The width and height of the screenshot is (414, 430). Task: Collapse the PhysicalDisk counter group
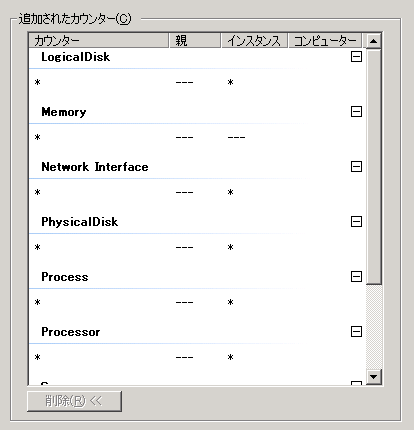[356, 222]
